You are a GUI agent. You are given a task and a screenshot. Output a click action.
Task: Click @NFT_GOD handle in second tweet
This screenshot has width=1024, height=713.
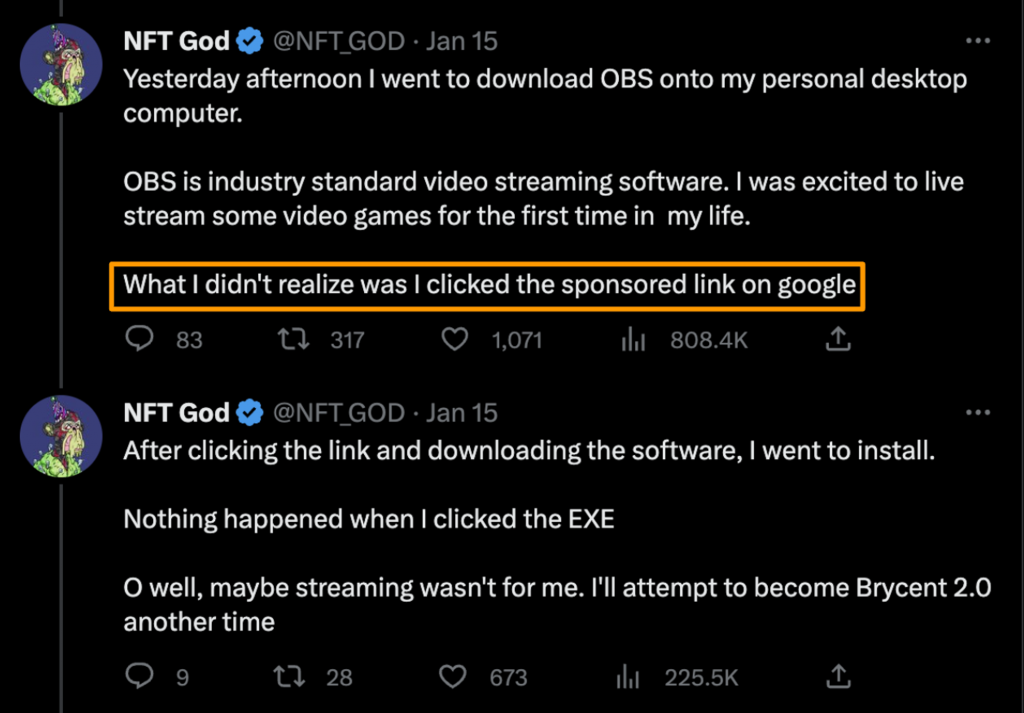point(338,413)
